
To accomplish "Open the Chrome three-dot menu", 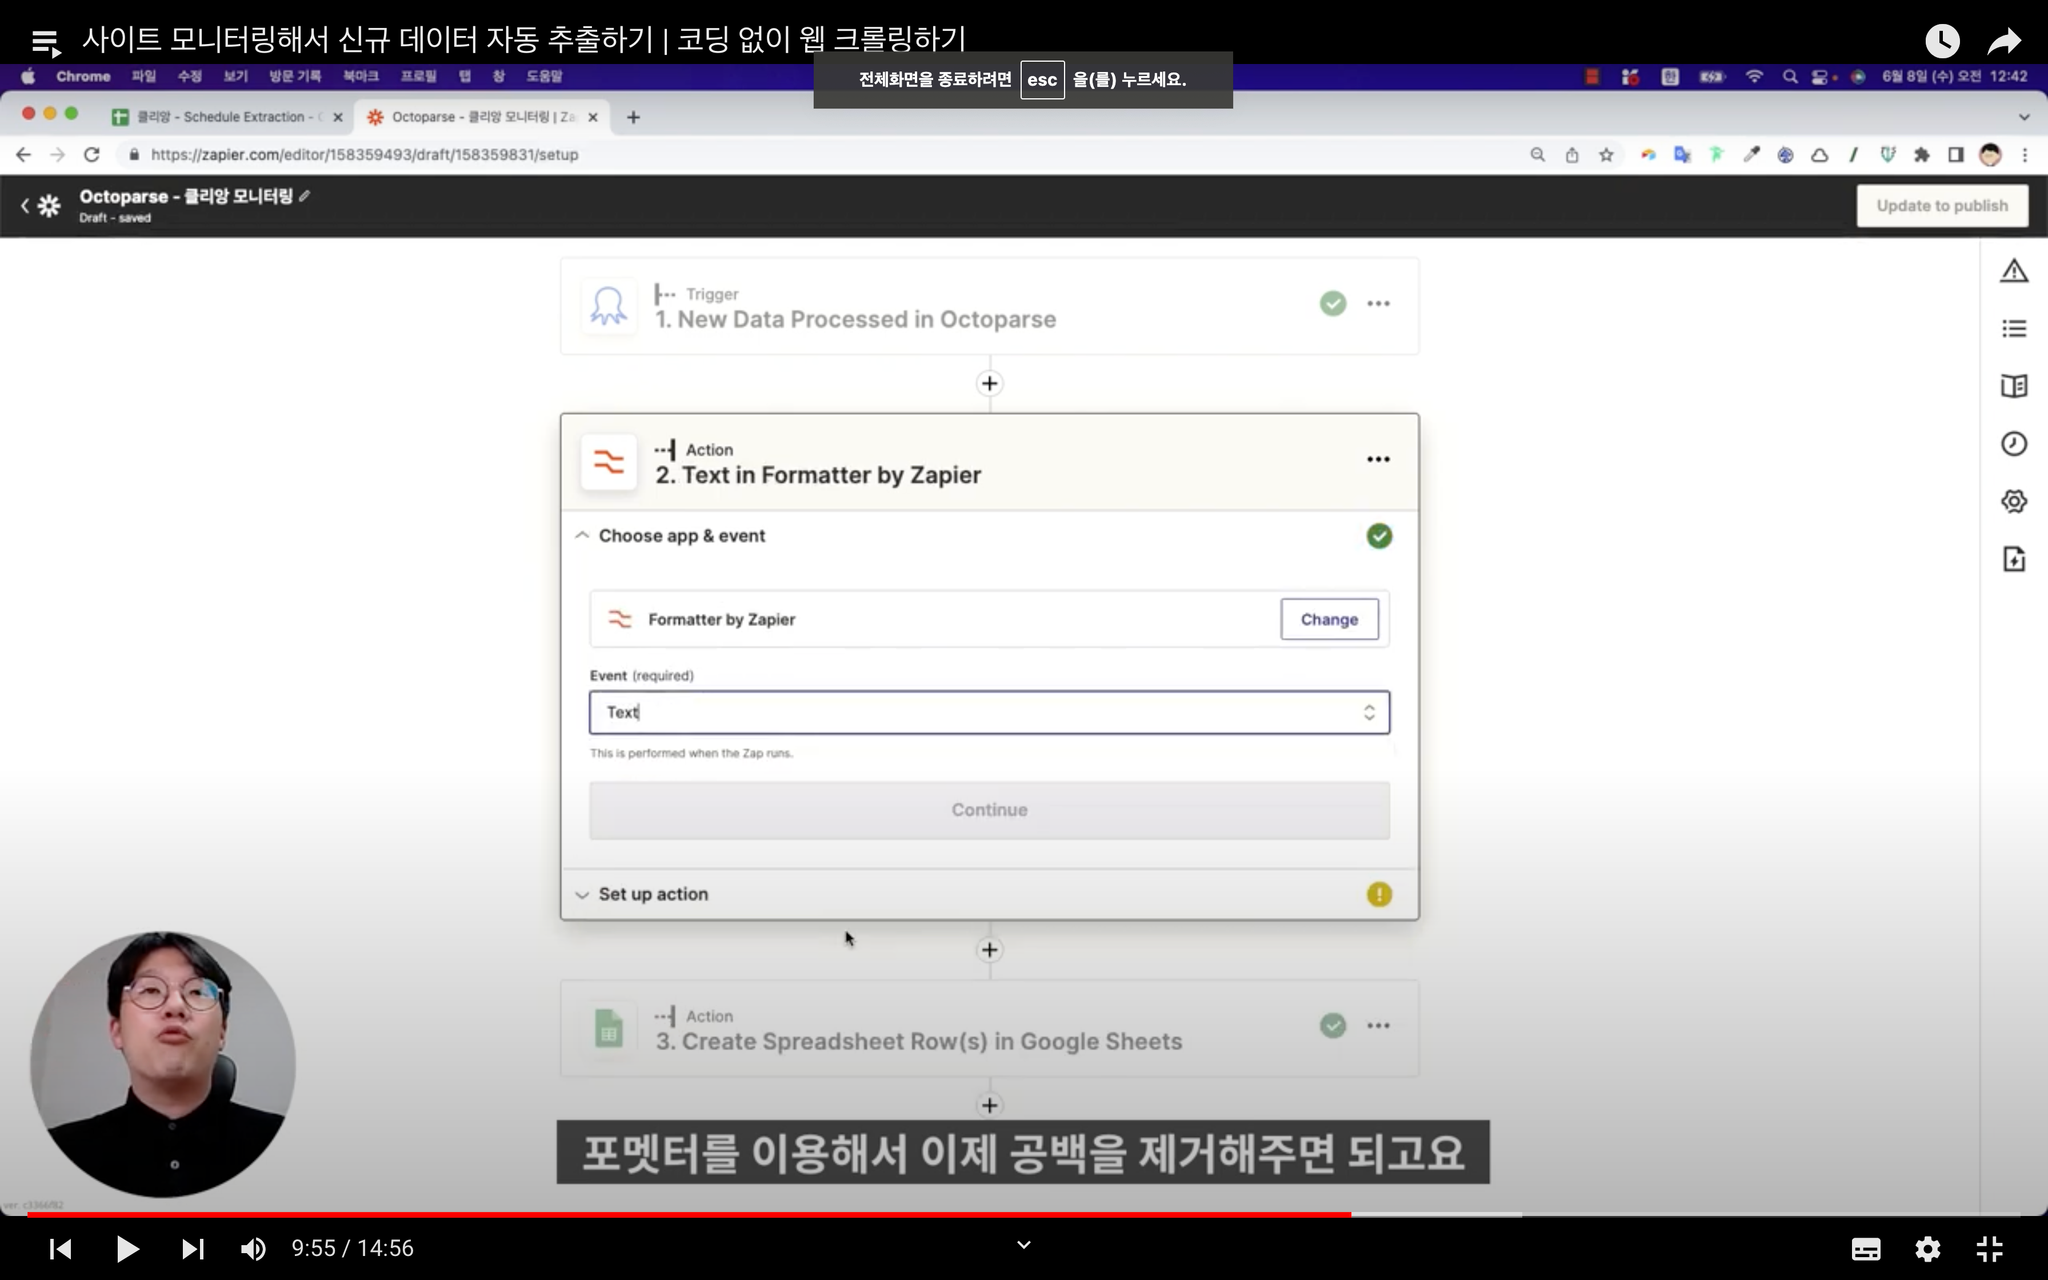I will point(2025,155).
